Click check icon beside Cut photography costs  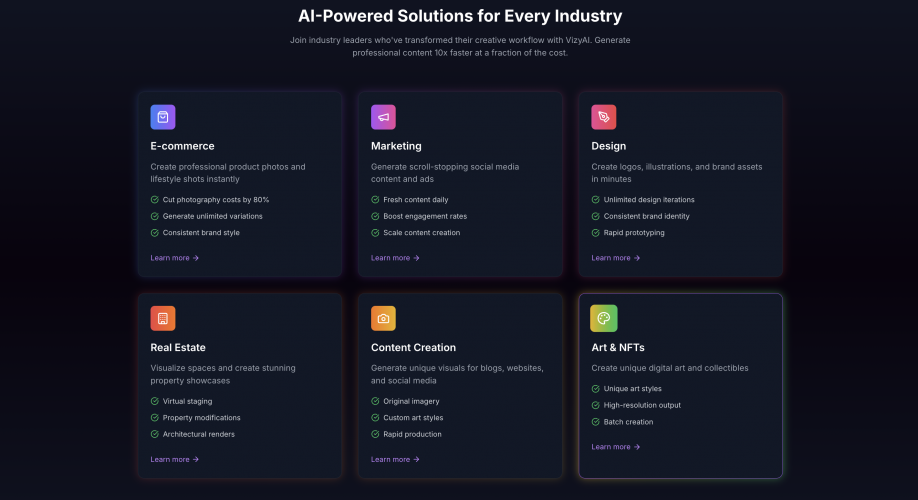155,200
